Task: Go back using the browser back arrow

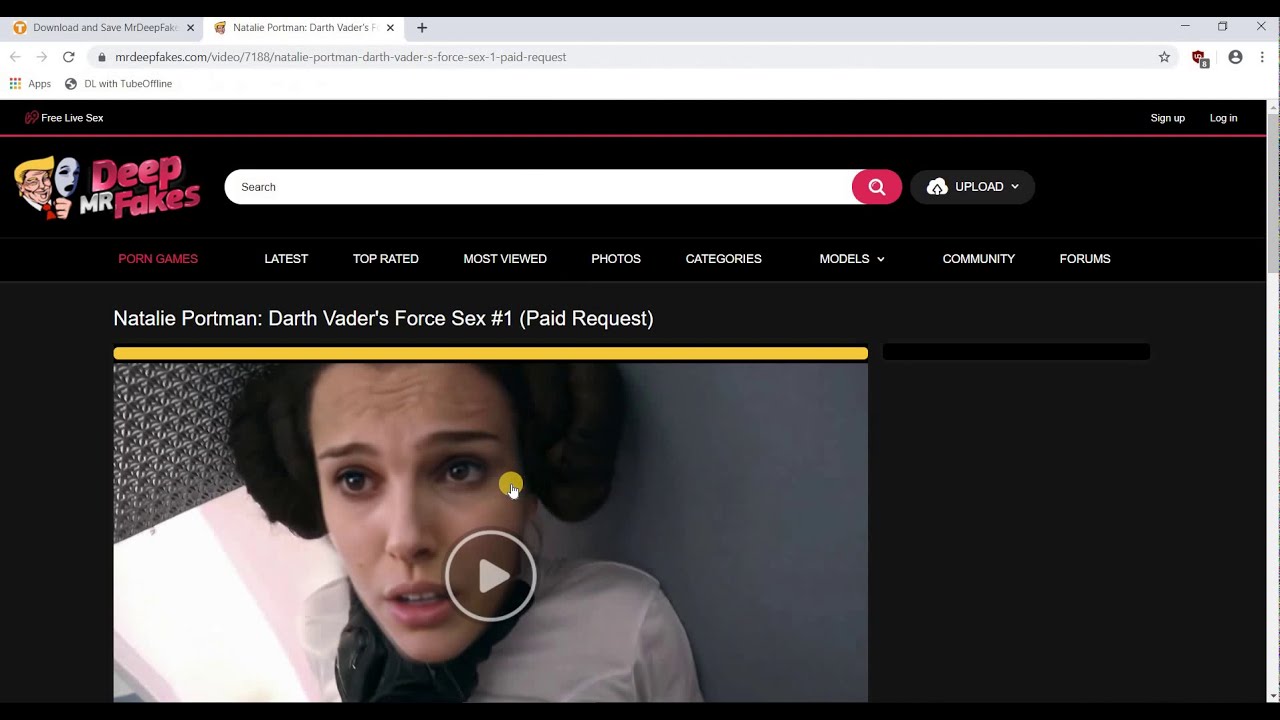Action: click(x=15, y=57)
